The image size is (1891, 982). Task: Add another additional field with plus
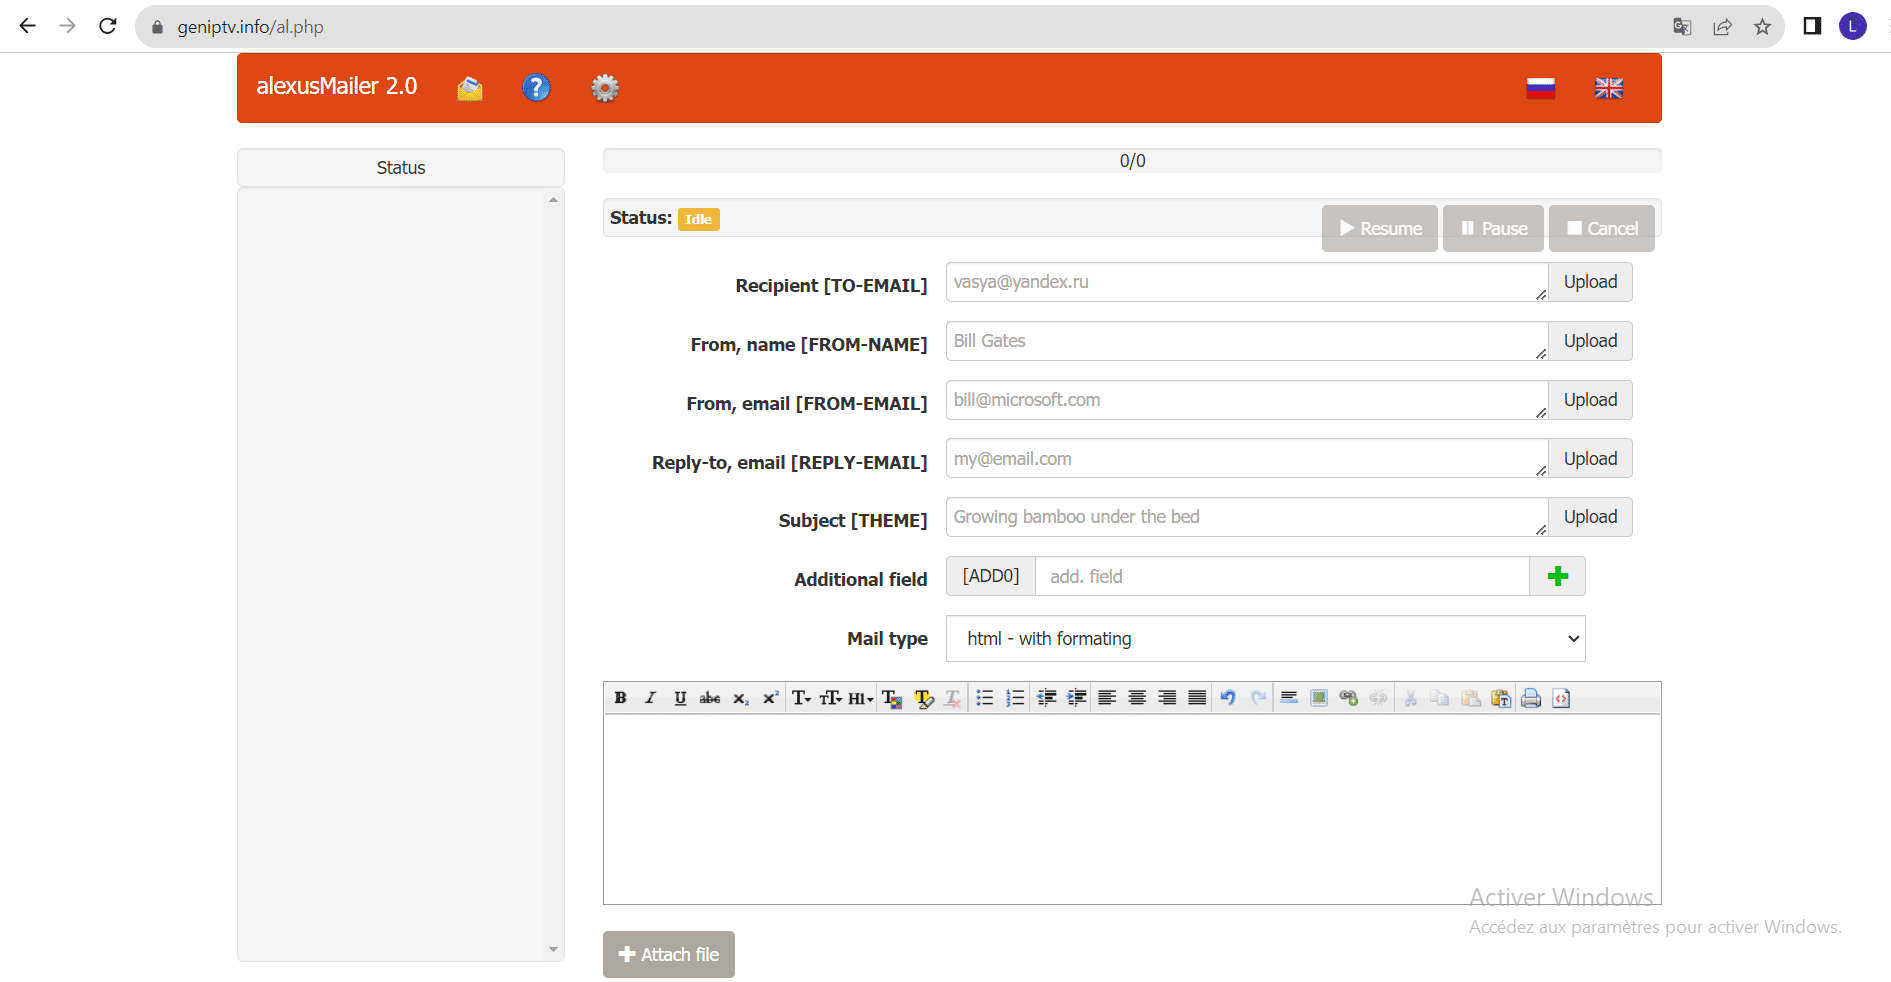pos(1557,576)
